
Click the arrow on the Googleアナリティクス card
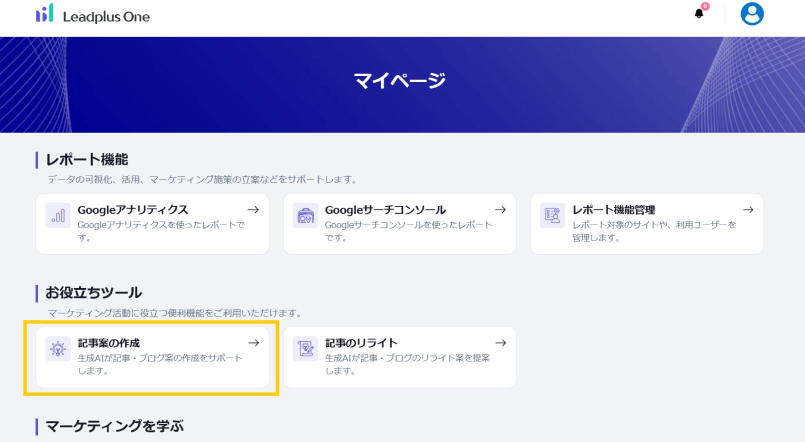(253, 210)
